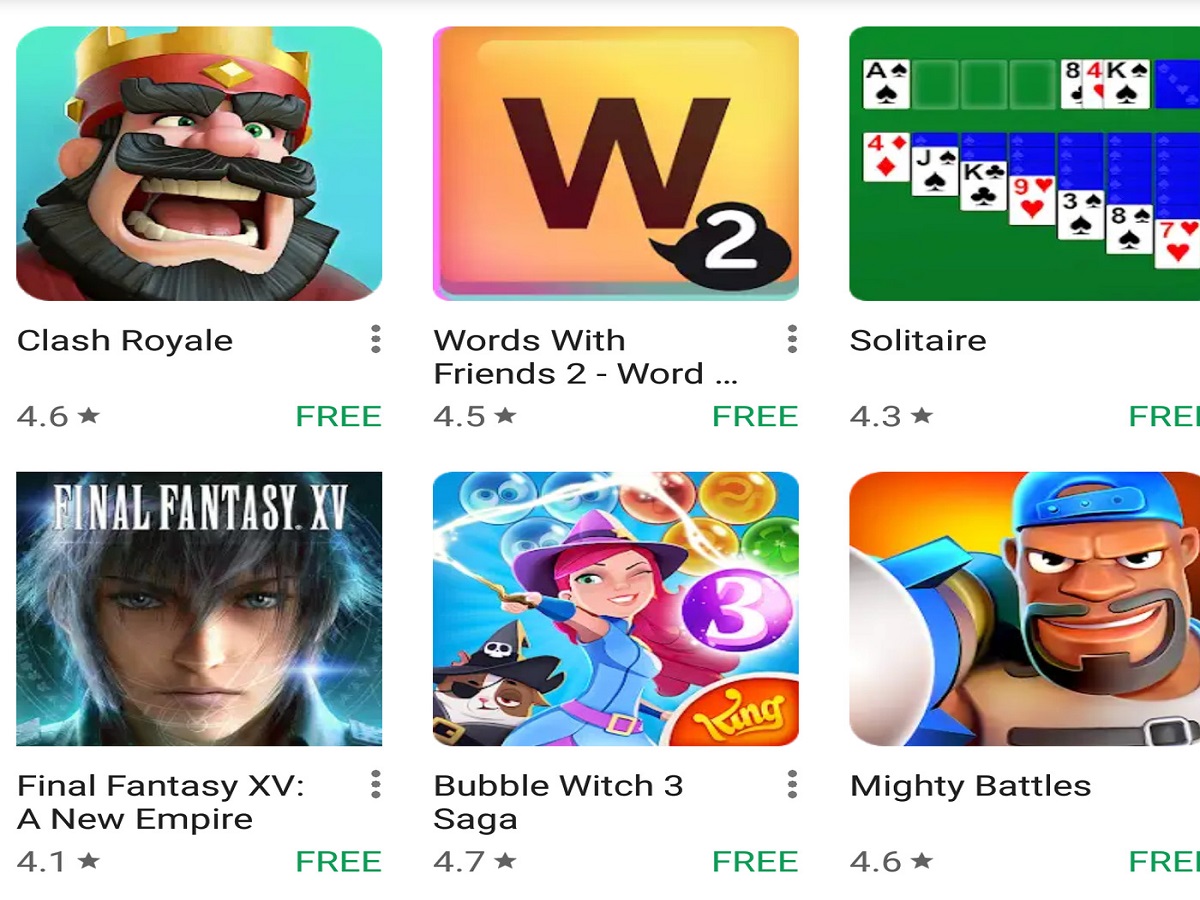Click the Final Fantasy XV: A New Empire title
The height and width of the screenshot is (900, 1200).
161,802
